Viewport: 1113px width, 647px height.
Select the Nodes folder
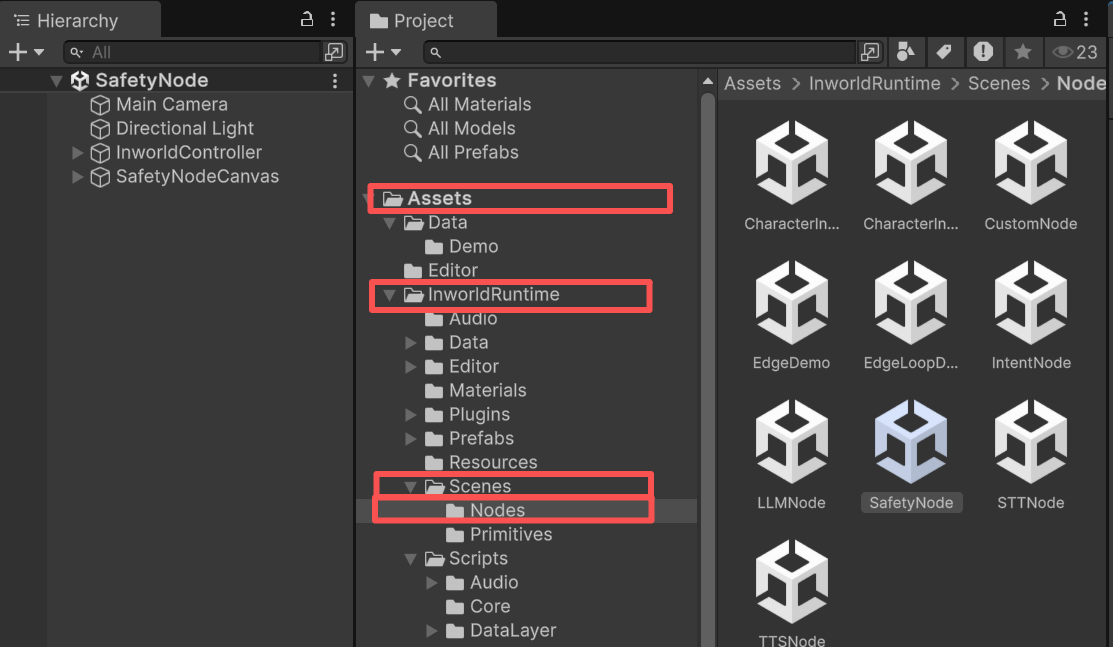pyautogui.click(x=497, y=511)
